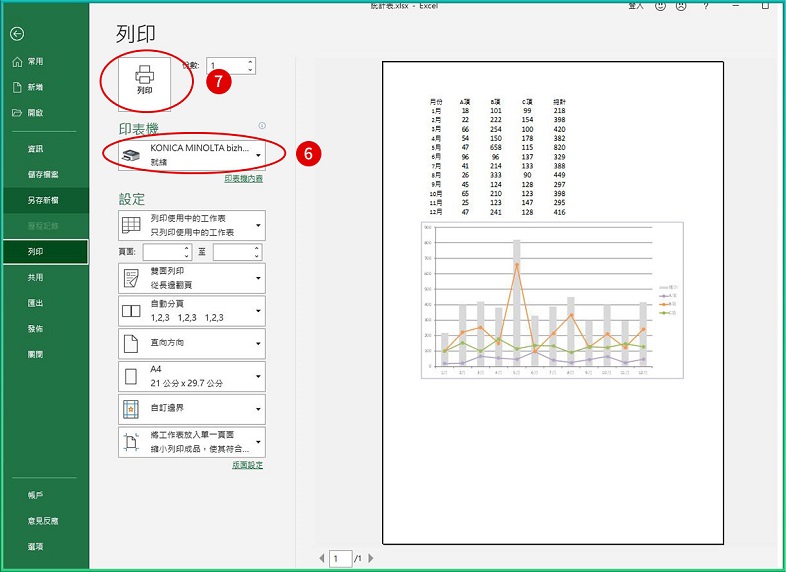Click the printer info icon beside 印表機
This screenshot has width=786, height=572.
(262, 126)
